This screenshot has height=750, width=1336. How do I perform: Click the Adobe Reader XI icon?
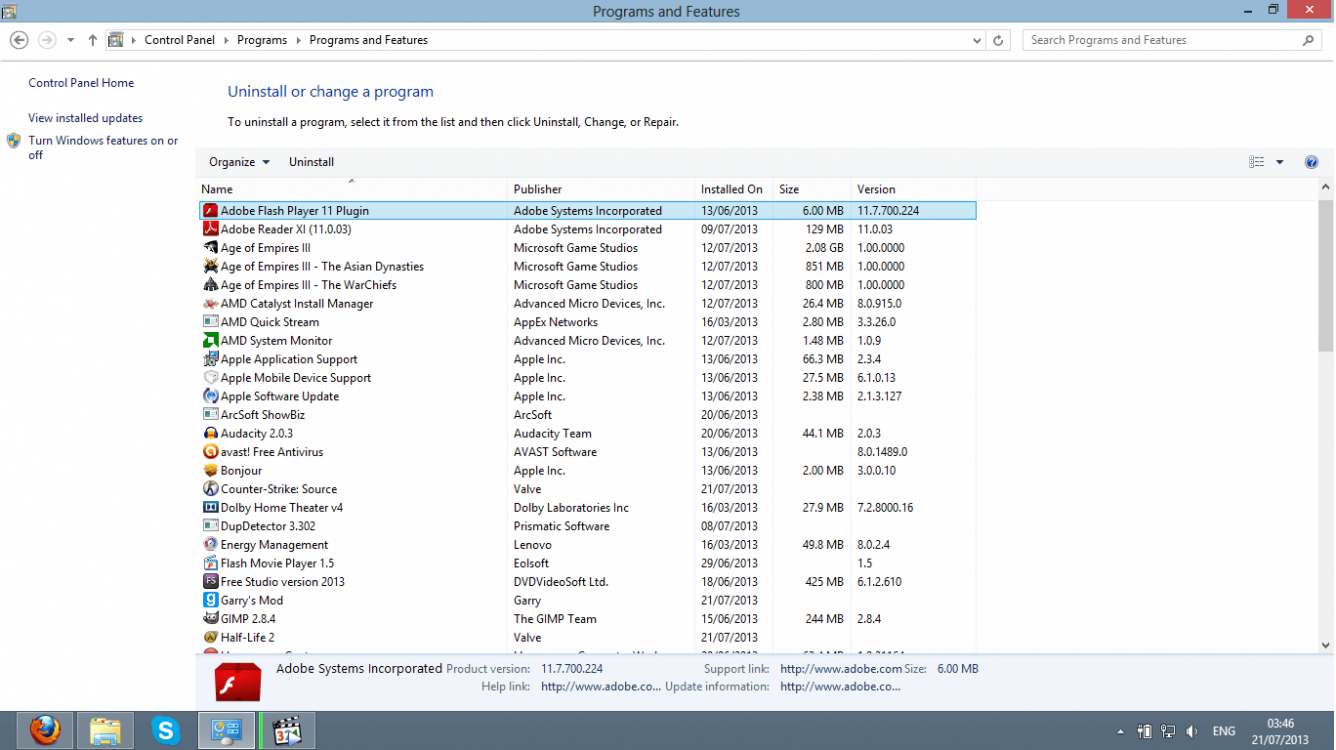point(210,229)
